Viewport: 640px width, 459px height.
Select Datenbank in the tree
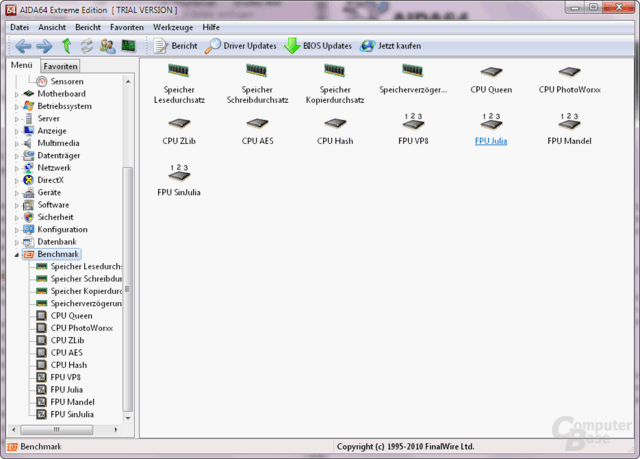[x=57, y=242]
